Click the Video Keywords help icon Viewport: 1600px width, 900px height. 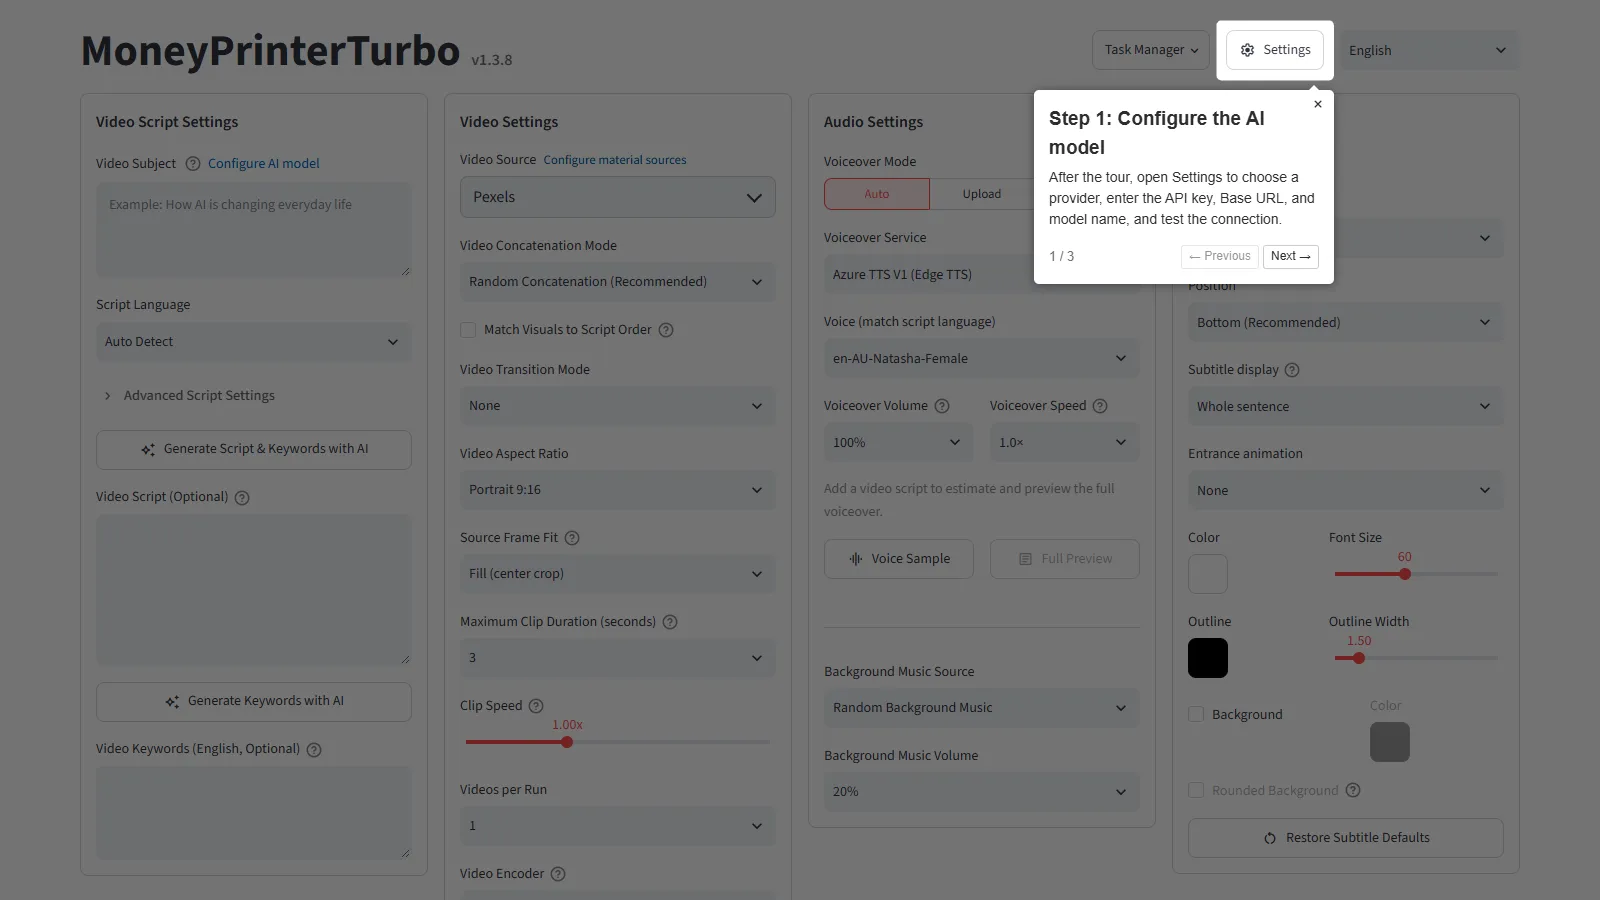click(x=314, y=750)
